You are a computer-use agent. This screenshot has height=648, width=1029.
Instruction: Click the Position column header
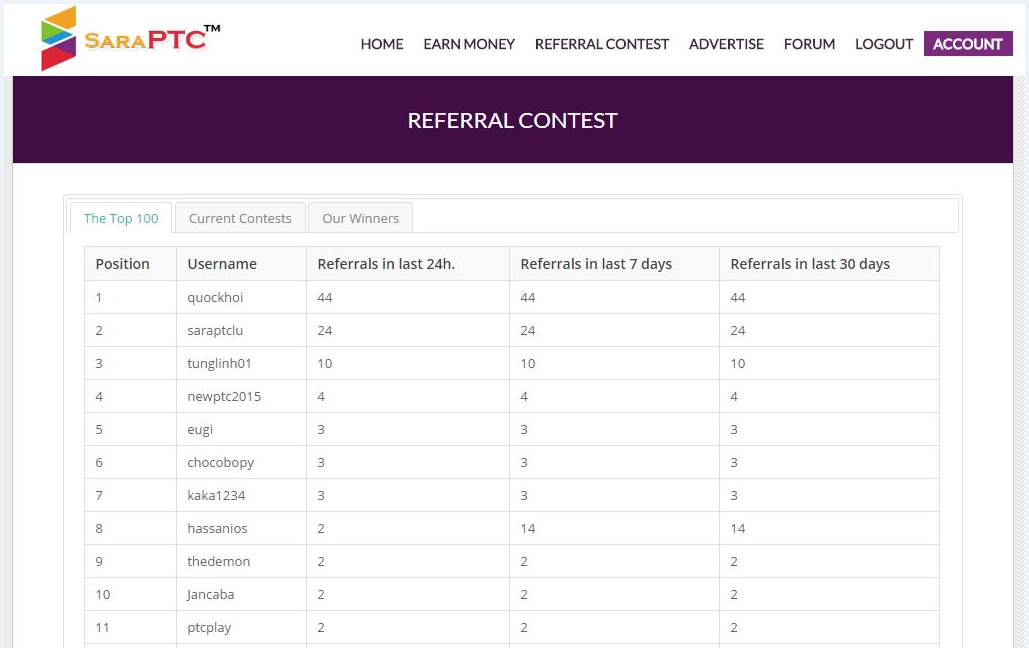[122, 264]
